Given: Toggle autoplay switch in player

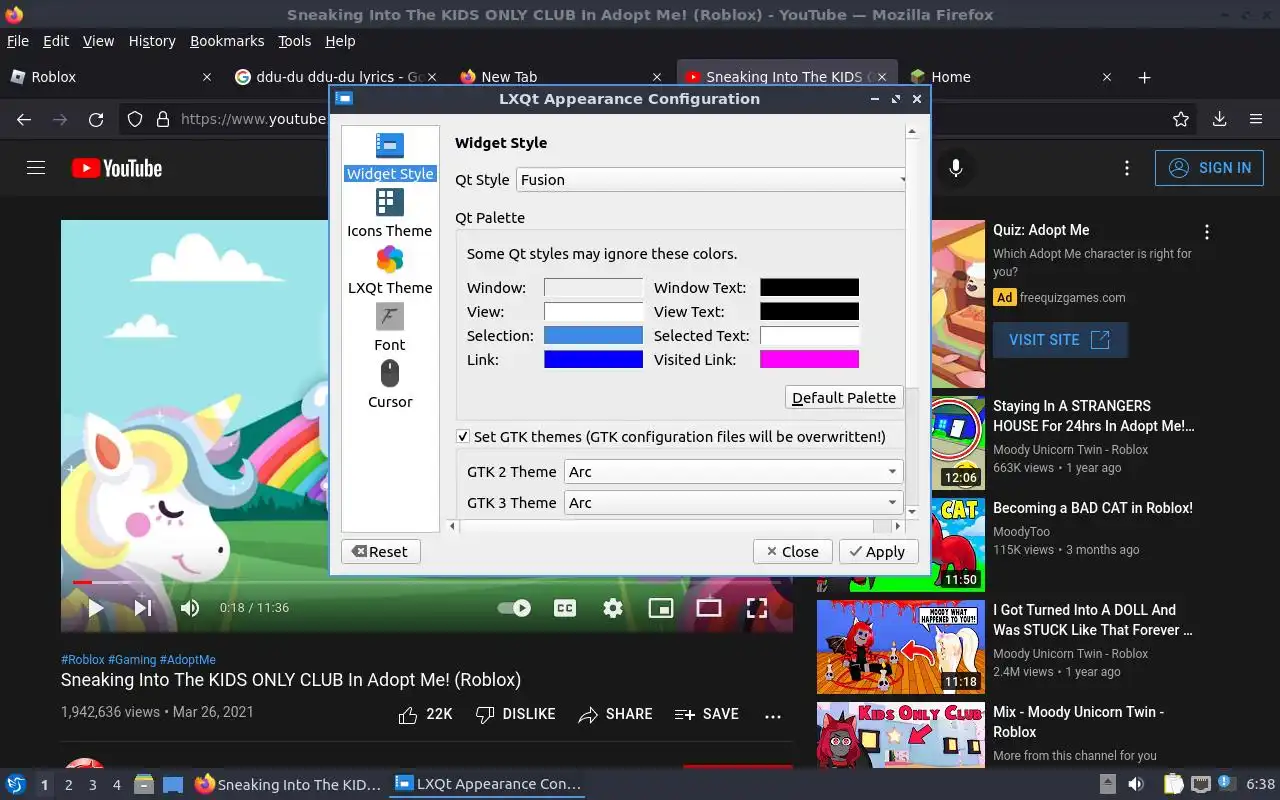Looking at the screenshot, I should [514, 608].
